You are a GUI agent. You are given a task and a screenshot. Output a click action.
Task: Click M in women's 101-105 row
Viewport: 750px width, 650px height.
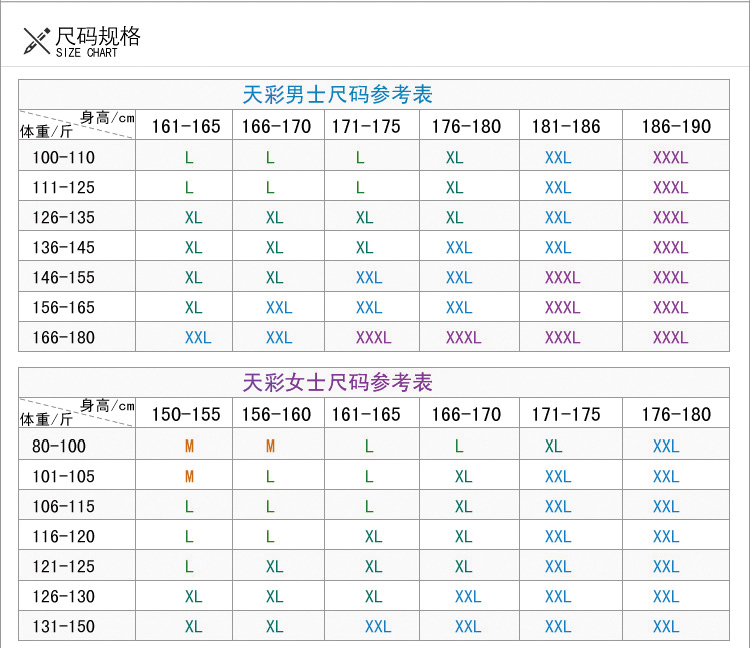point(189,476)
